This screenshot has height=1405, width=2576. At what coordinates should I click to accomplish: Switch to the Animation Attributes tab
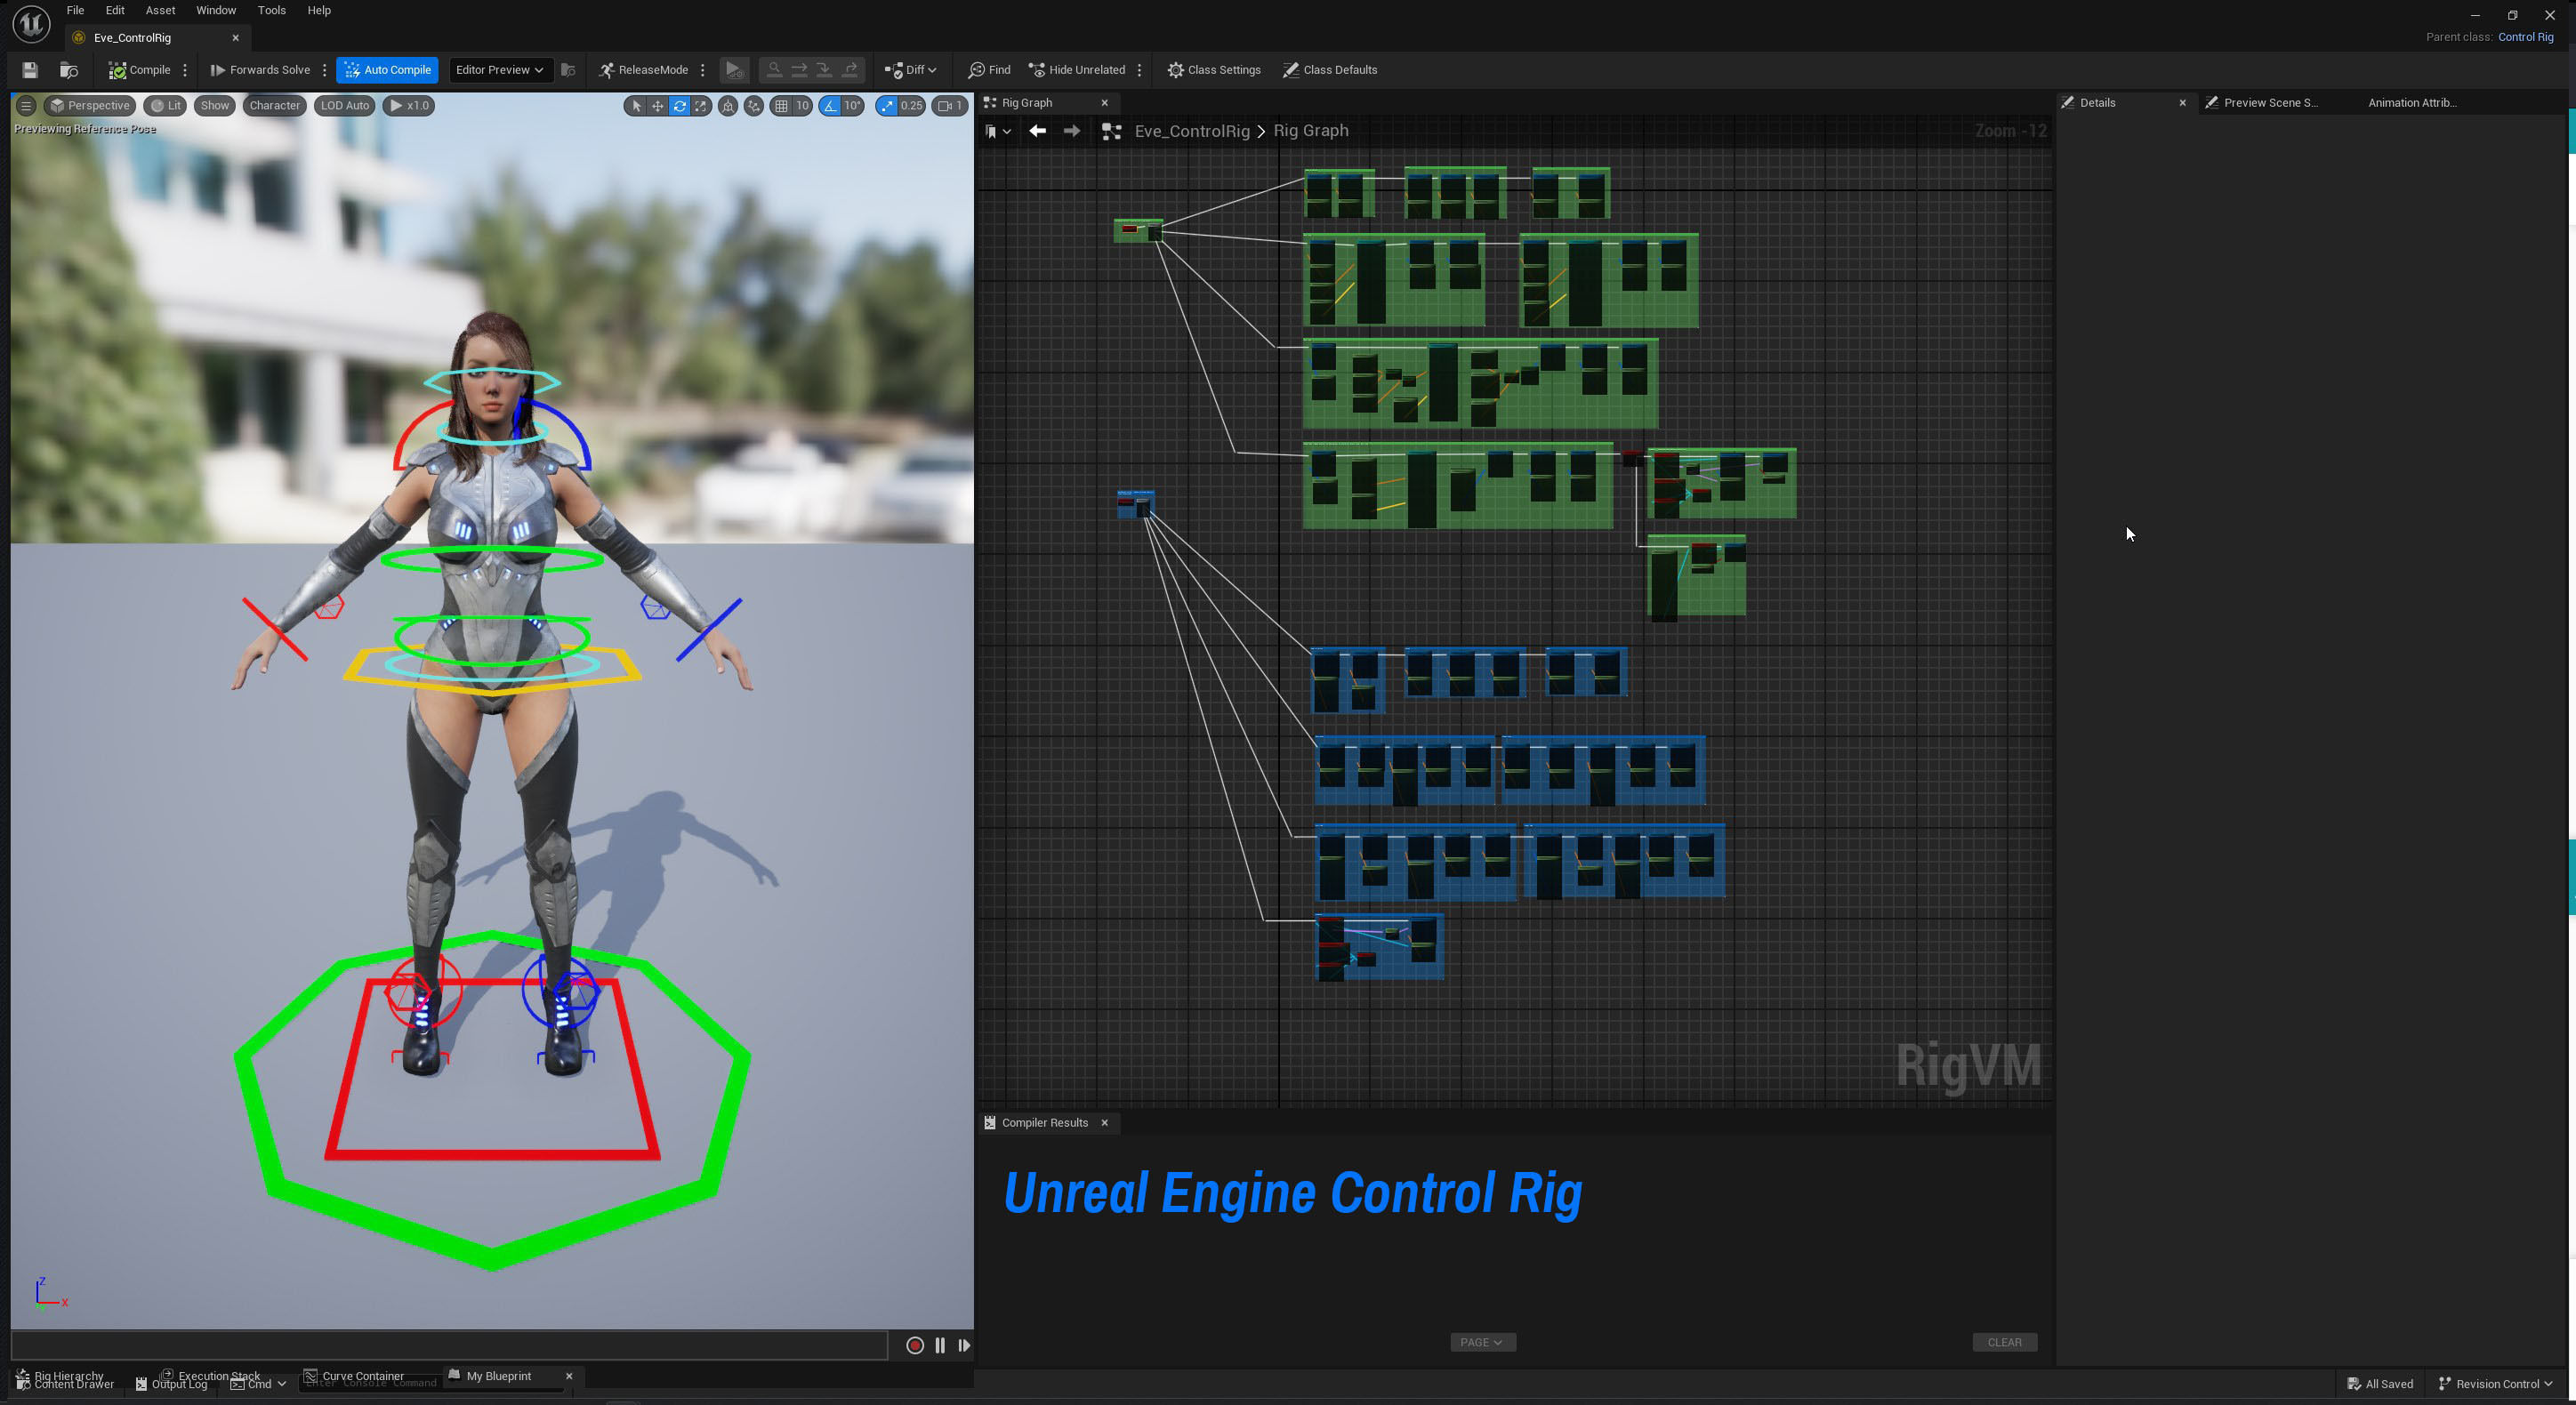pyautogui.click(x=2411, y=103)
